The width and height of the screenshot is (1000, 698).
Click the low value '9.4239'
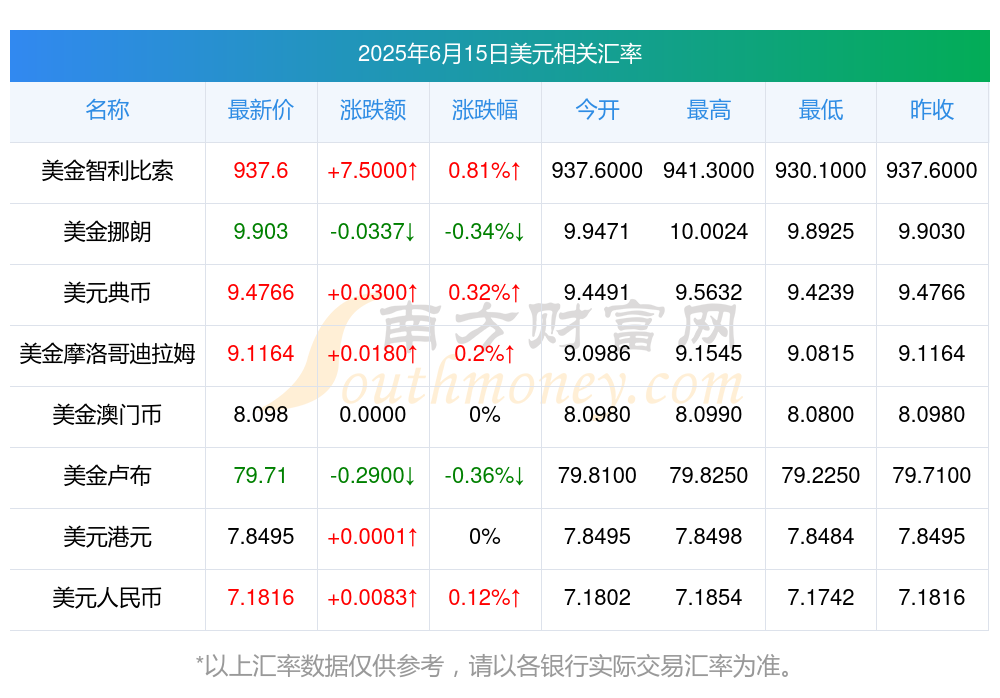(x=821, y=293)
